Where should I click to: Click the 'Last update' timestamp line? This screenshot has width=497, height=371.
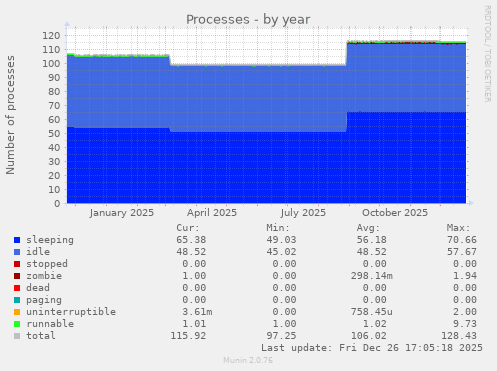click(372, 348)
